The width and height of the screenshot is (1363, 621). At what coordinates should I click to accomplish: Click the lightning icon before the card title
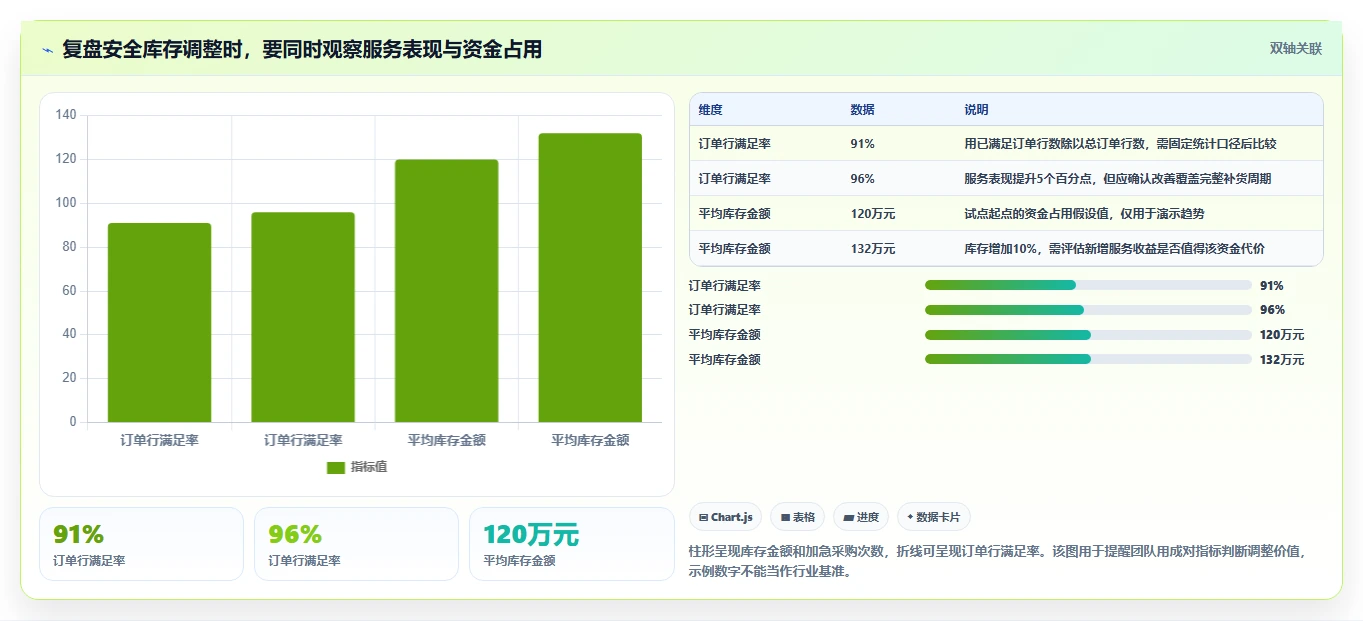click(x=47, y=49)
